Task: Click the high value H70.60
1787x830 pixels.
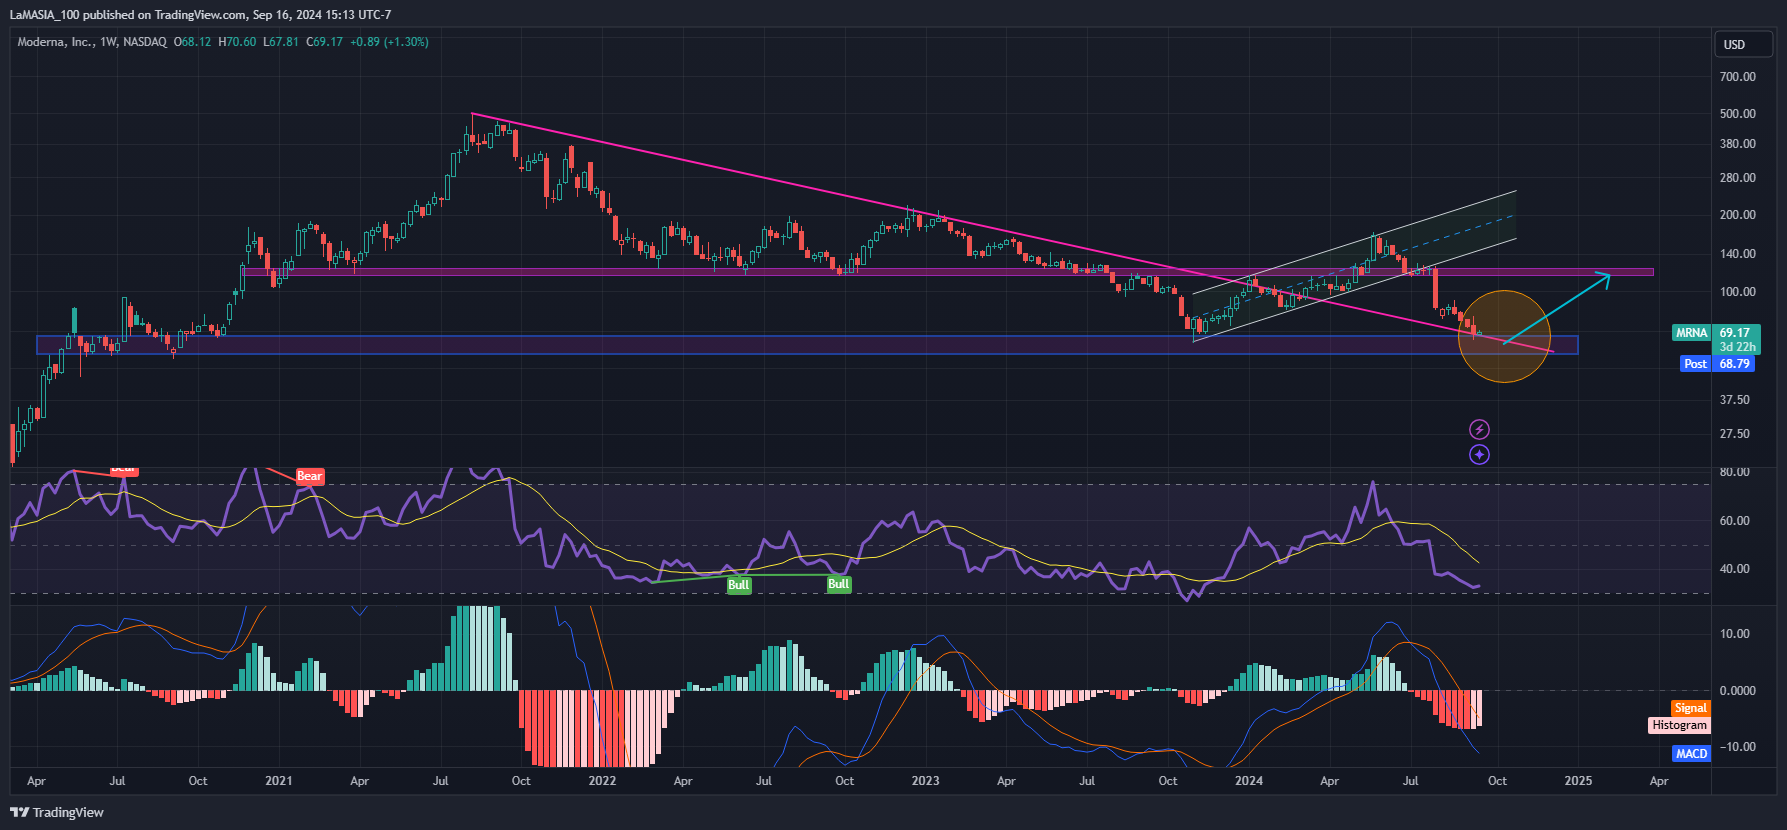Action: pyautogui.click(x=238, y=42)
